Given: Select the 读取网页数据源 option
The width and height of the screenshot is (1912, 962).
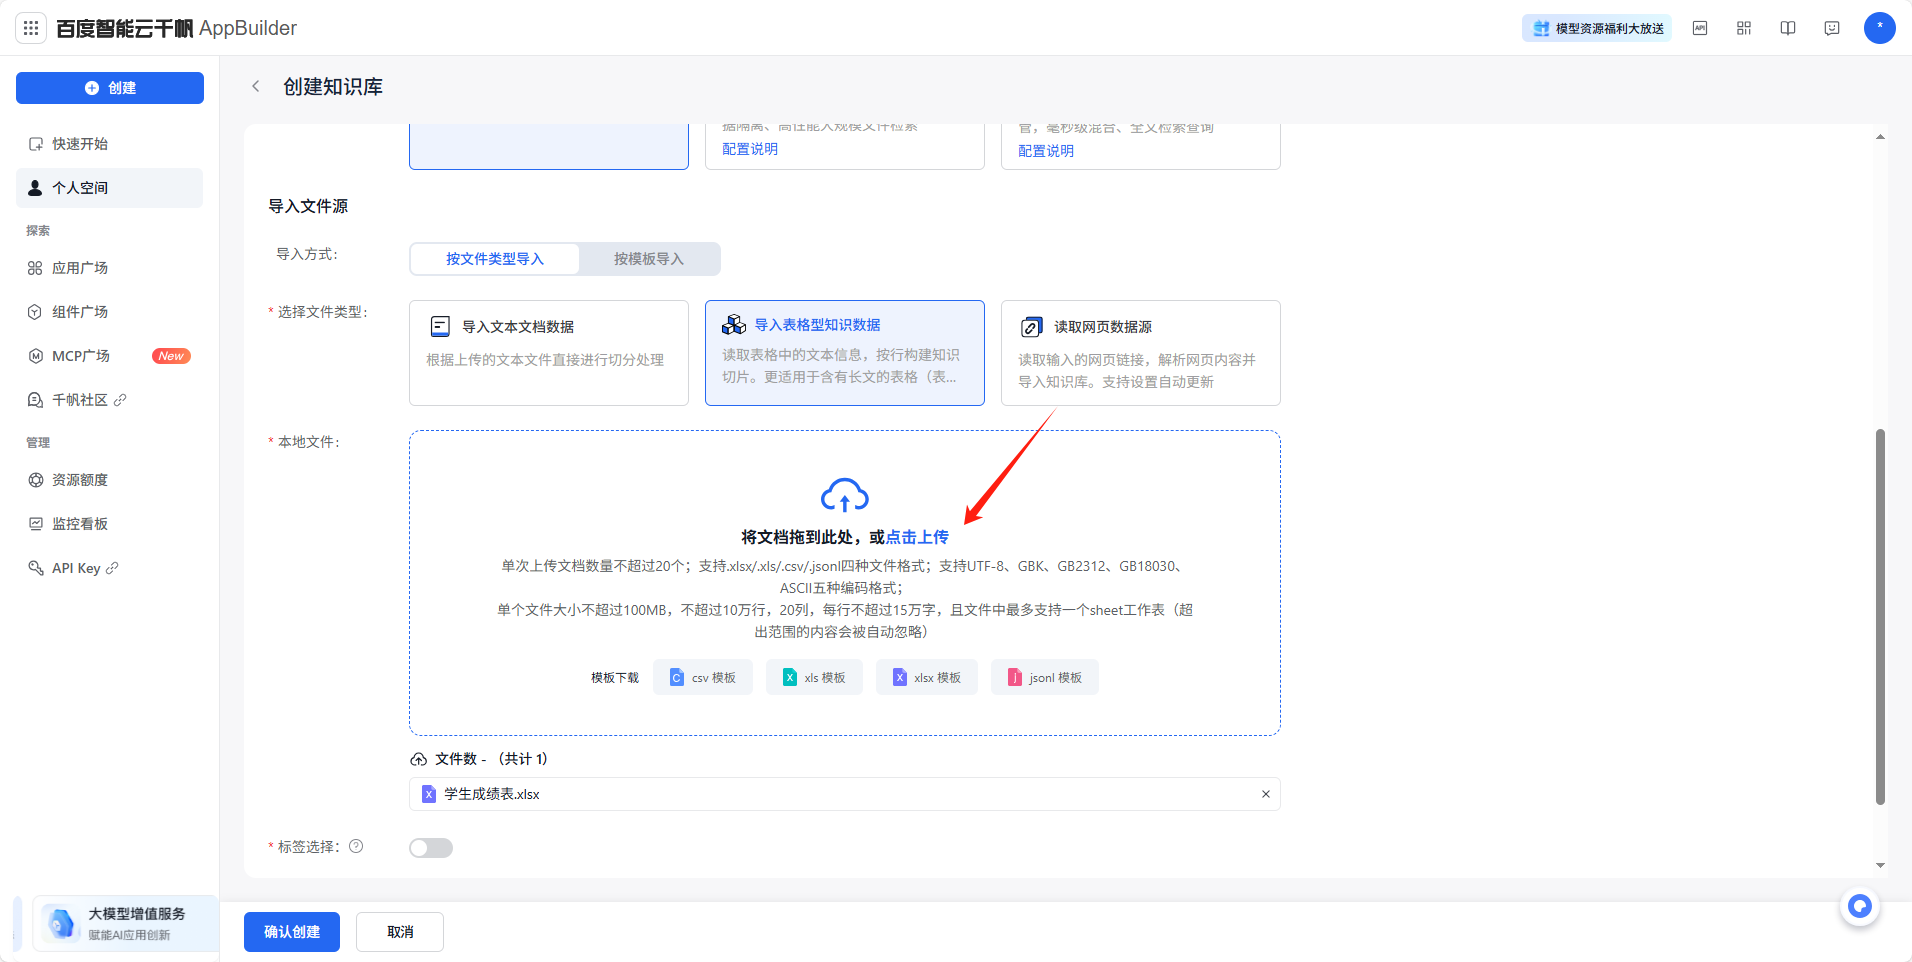Looking at the screenshot, I should [1140, 352].
